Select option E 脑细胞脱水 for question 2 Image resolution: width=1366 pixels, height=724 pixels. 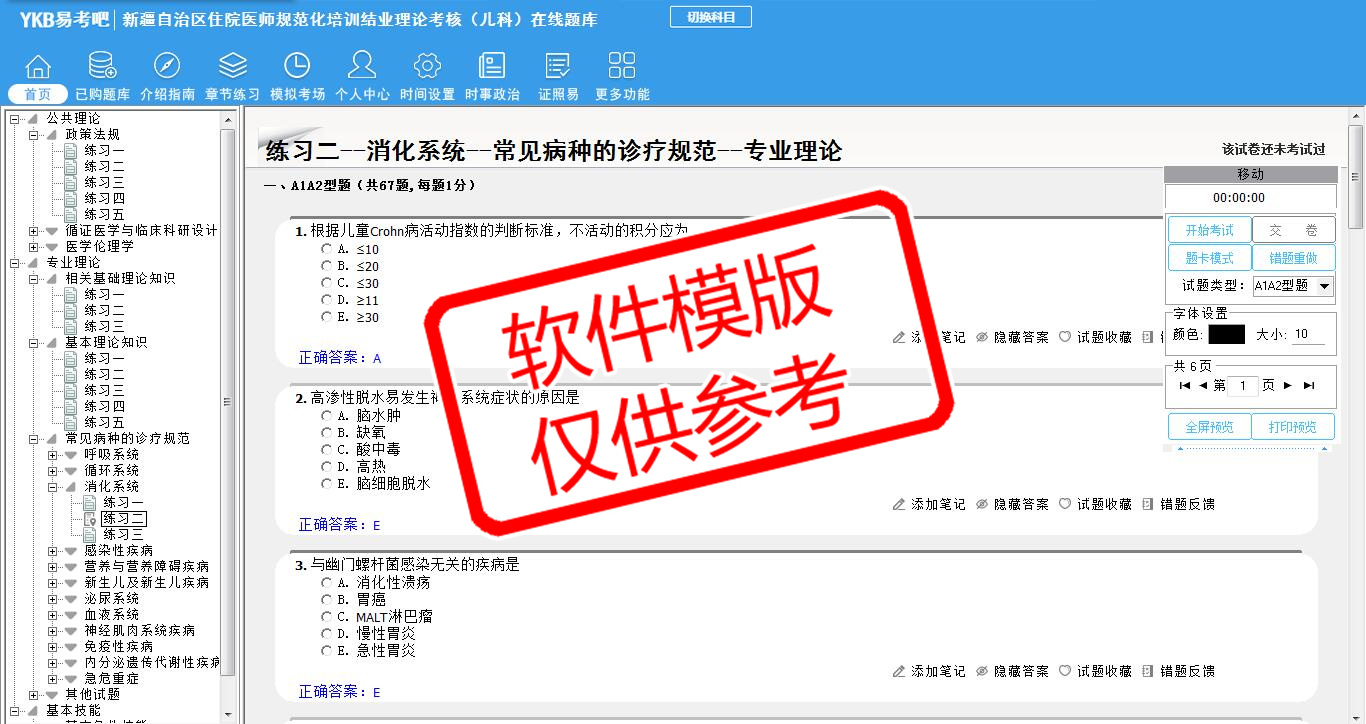point(327,483)
